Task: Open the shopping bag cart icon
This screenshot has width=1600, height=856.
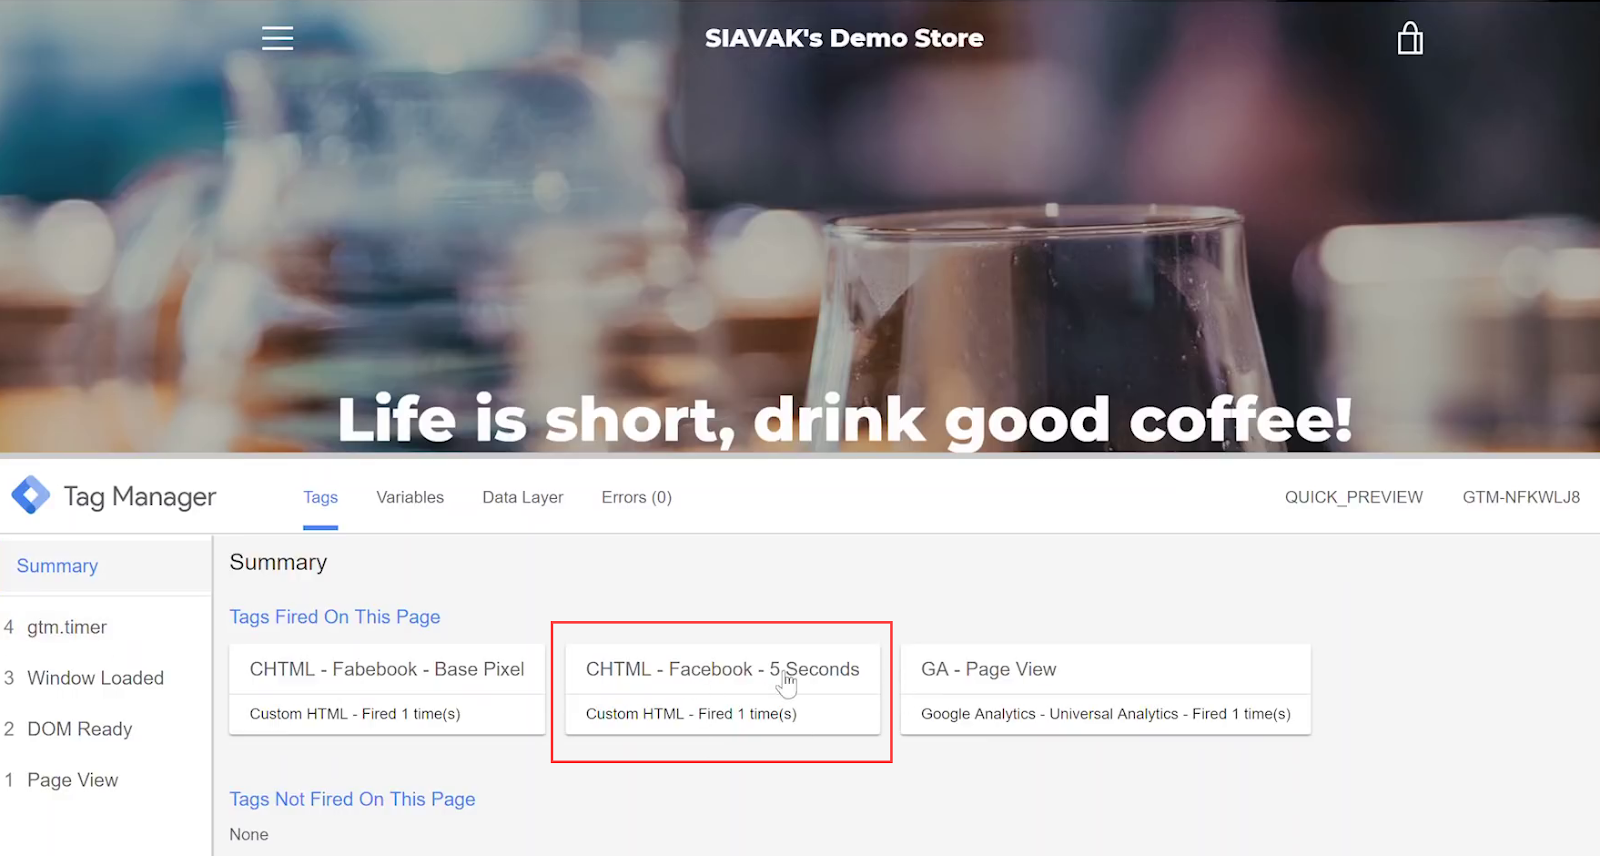Action: coord(1410,38)
